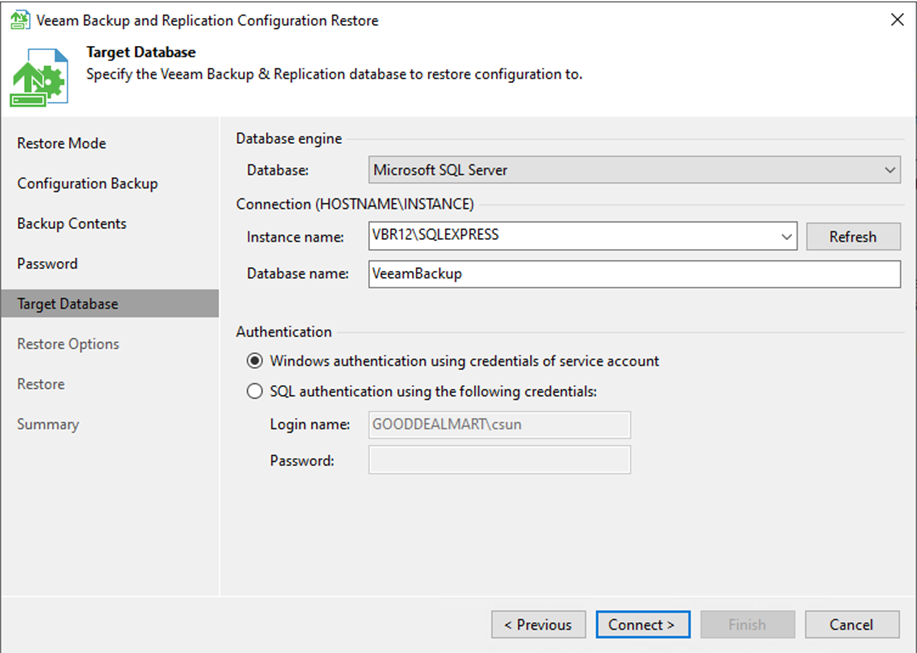
Task: Click the Veeam title bar app icon
Action: pyautogui.click(x=20, y=20)
